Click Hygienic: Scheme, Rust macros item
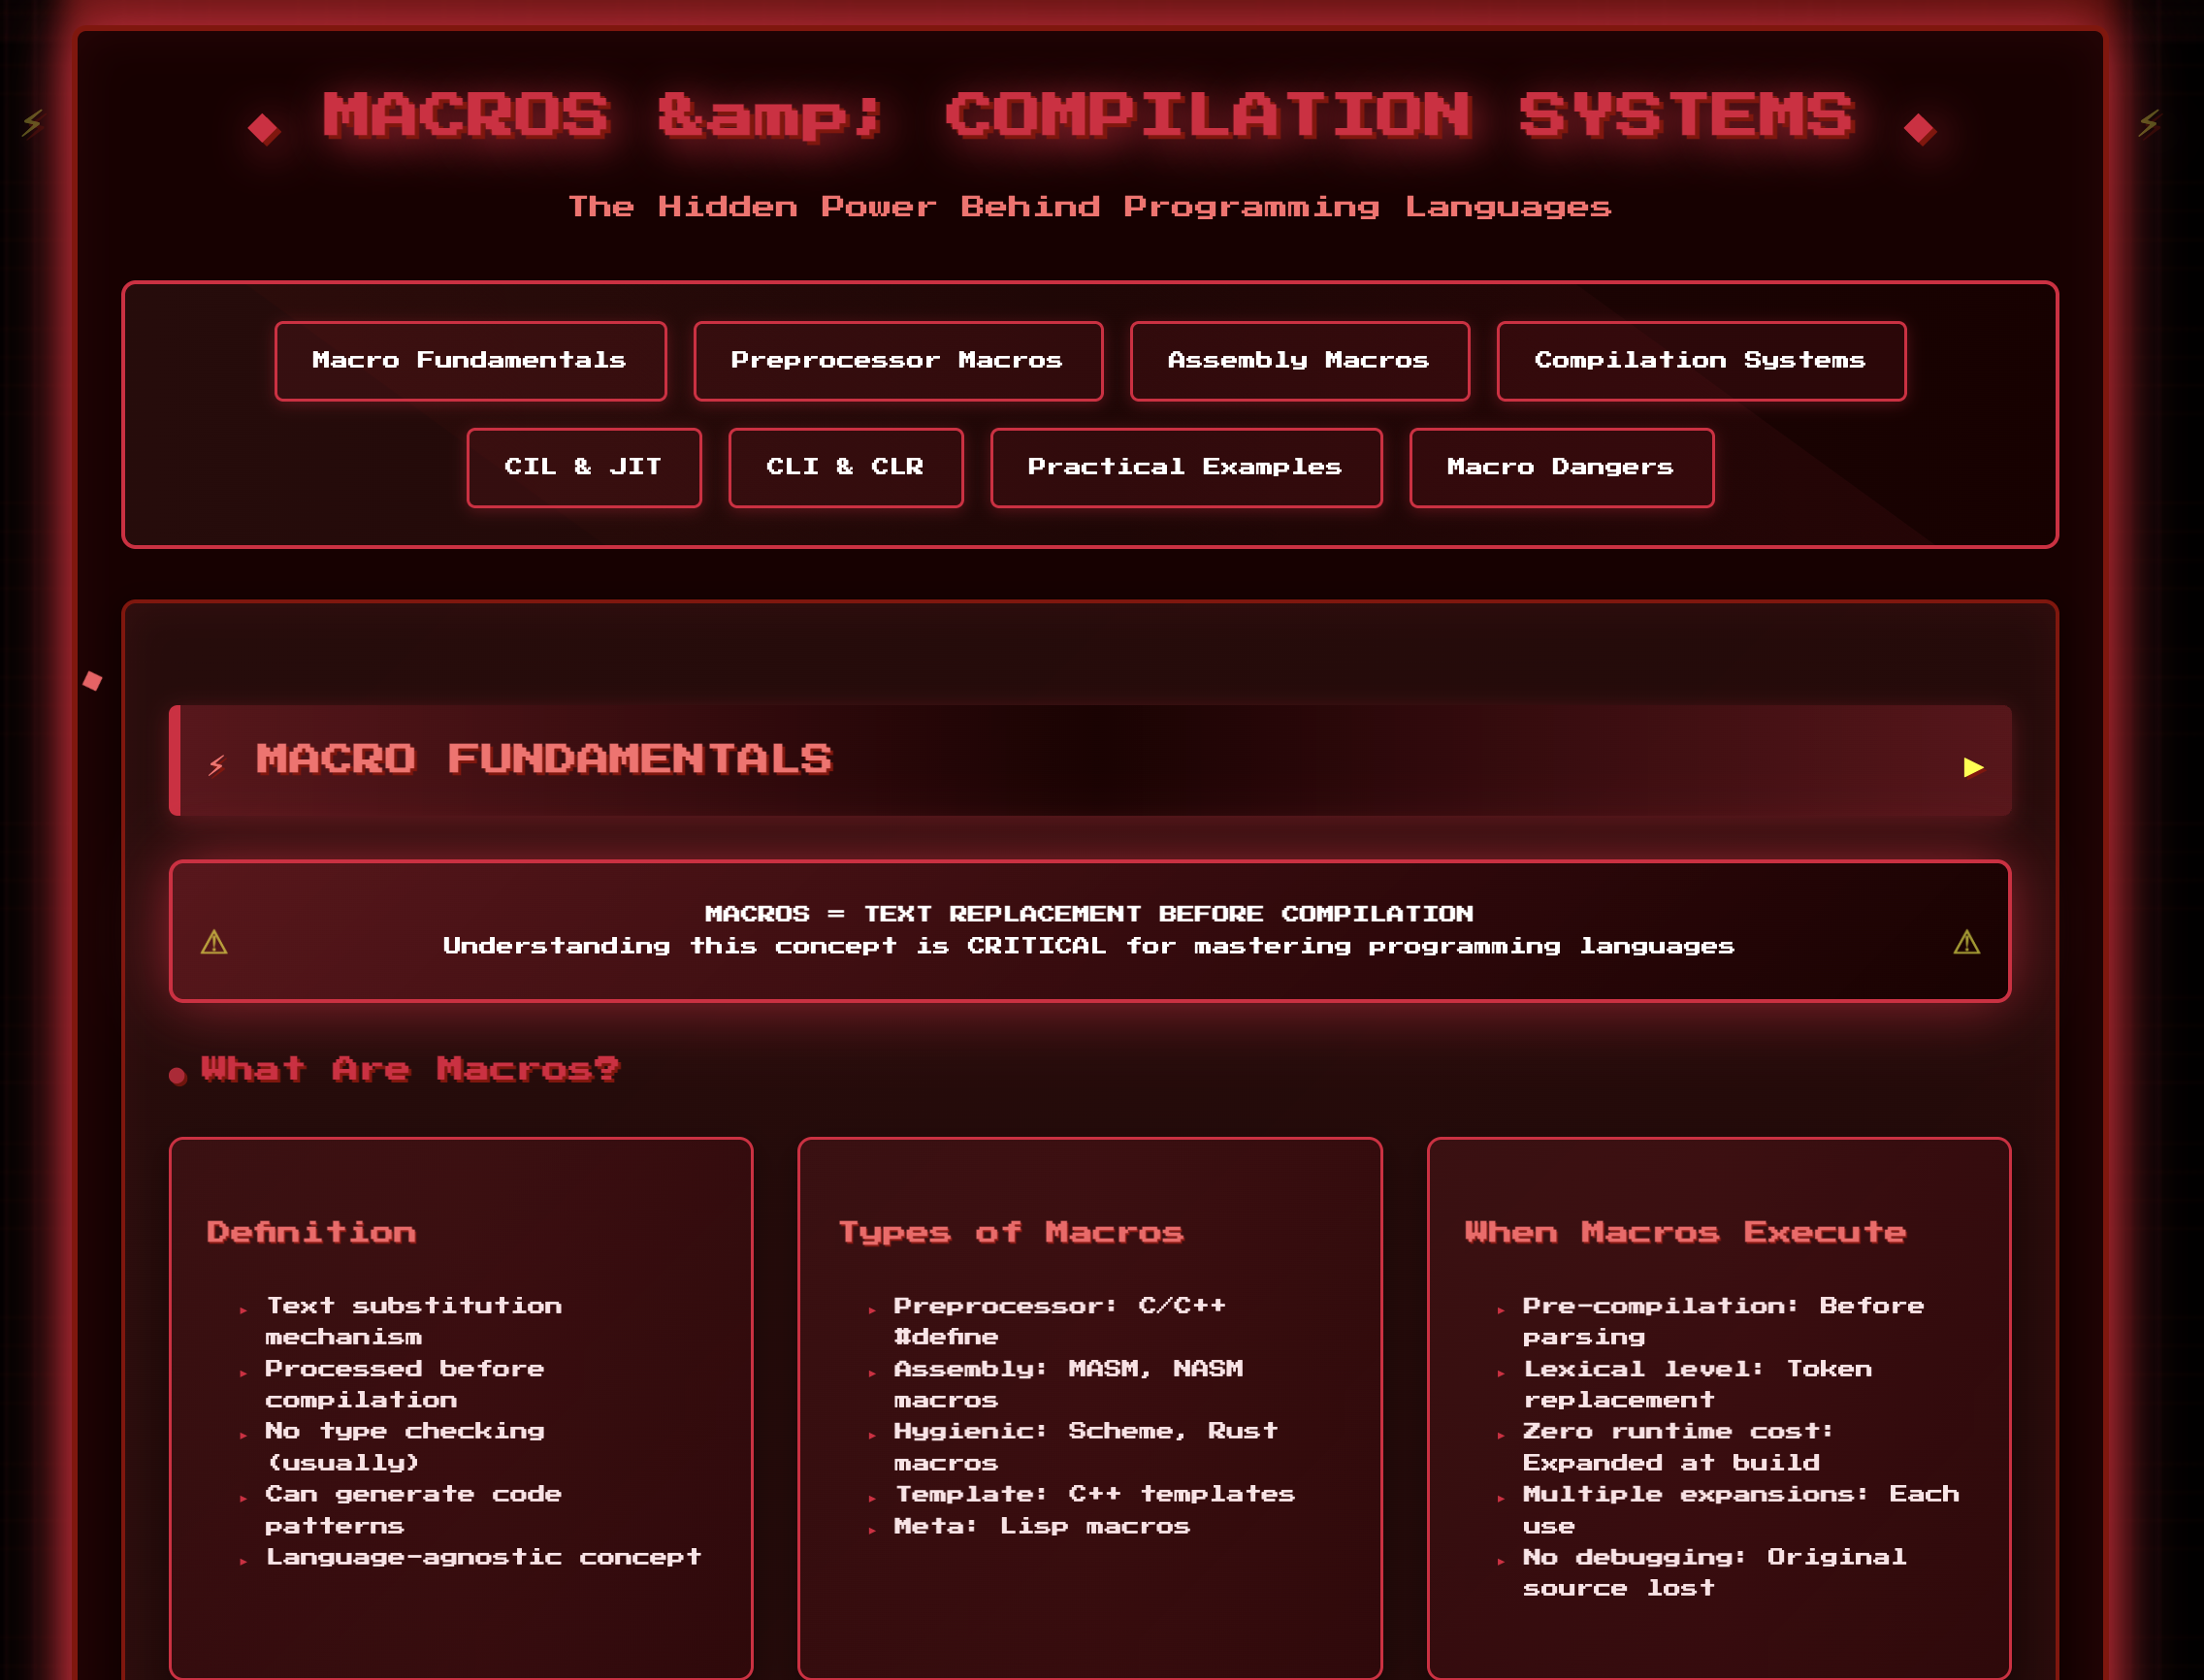The width and height of the screenshot is (2204, 1680). tap(1086, 1447)
